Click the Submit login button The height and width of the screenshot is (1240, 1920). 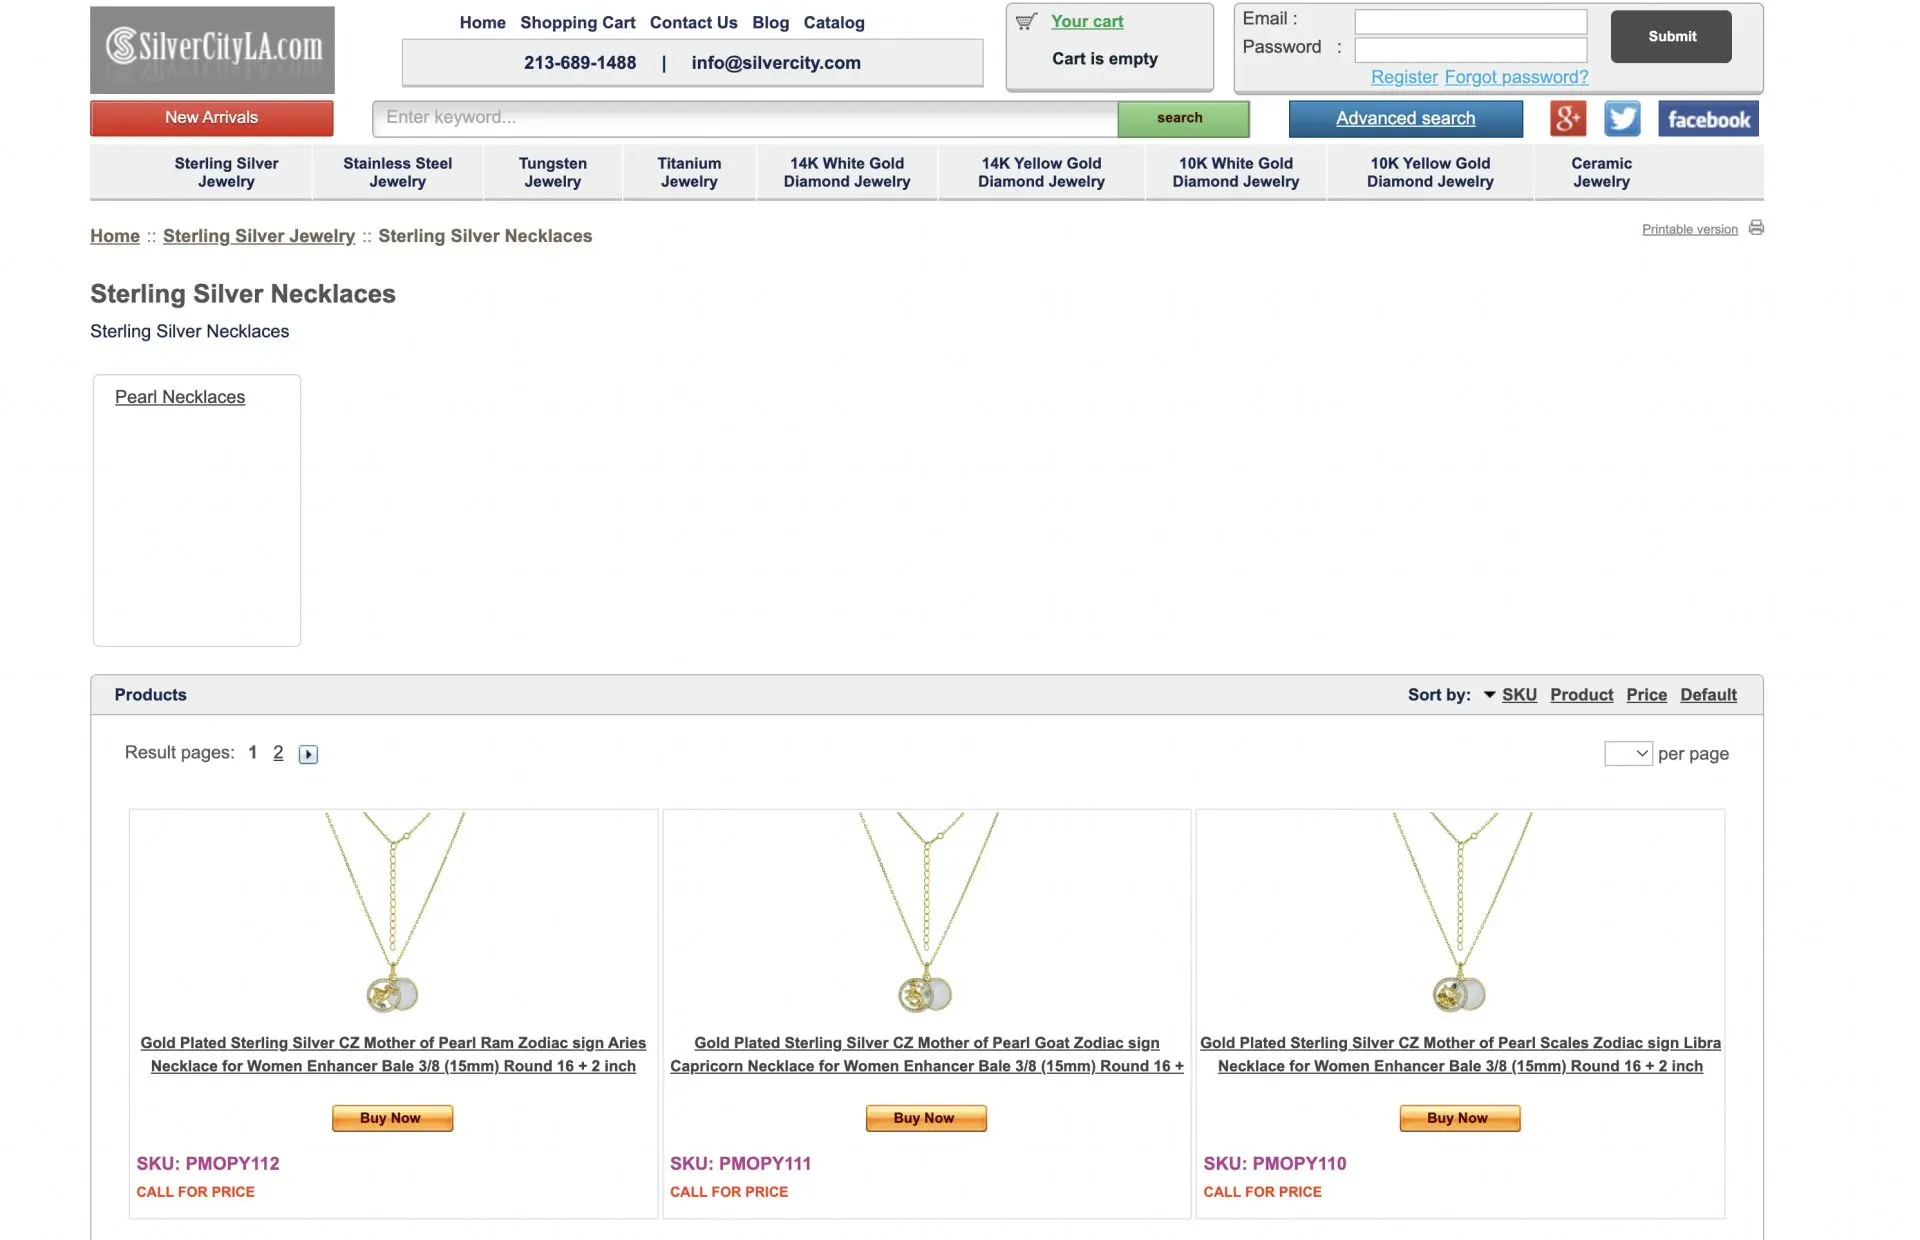(1671, 37)
